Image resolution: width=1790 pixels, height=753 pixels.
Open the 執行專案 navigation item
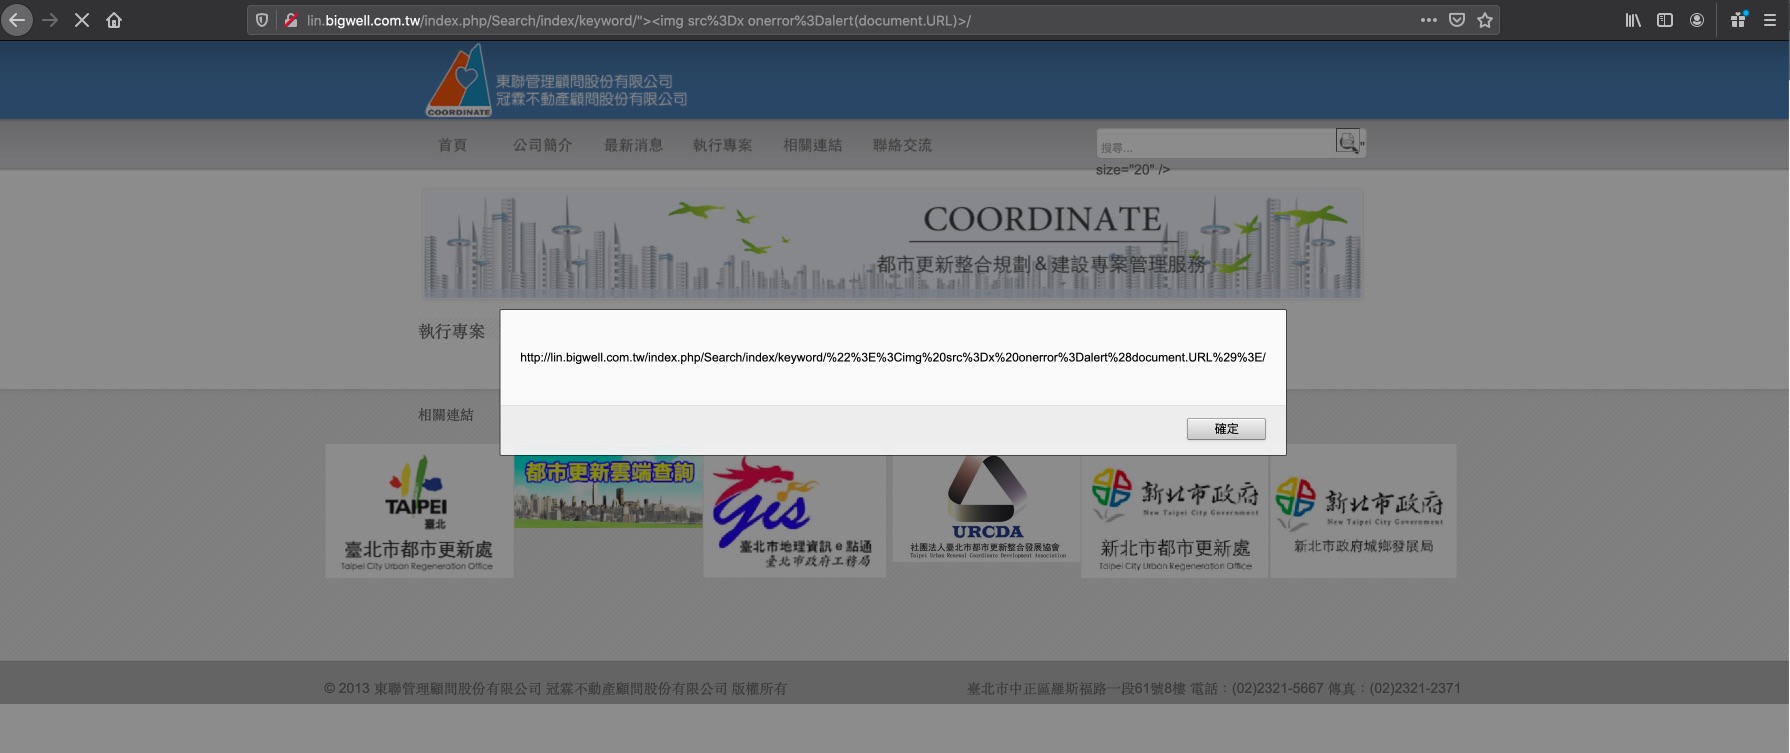(723, 145)
